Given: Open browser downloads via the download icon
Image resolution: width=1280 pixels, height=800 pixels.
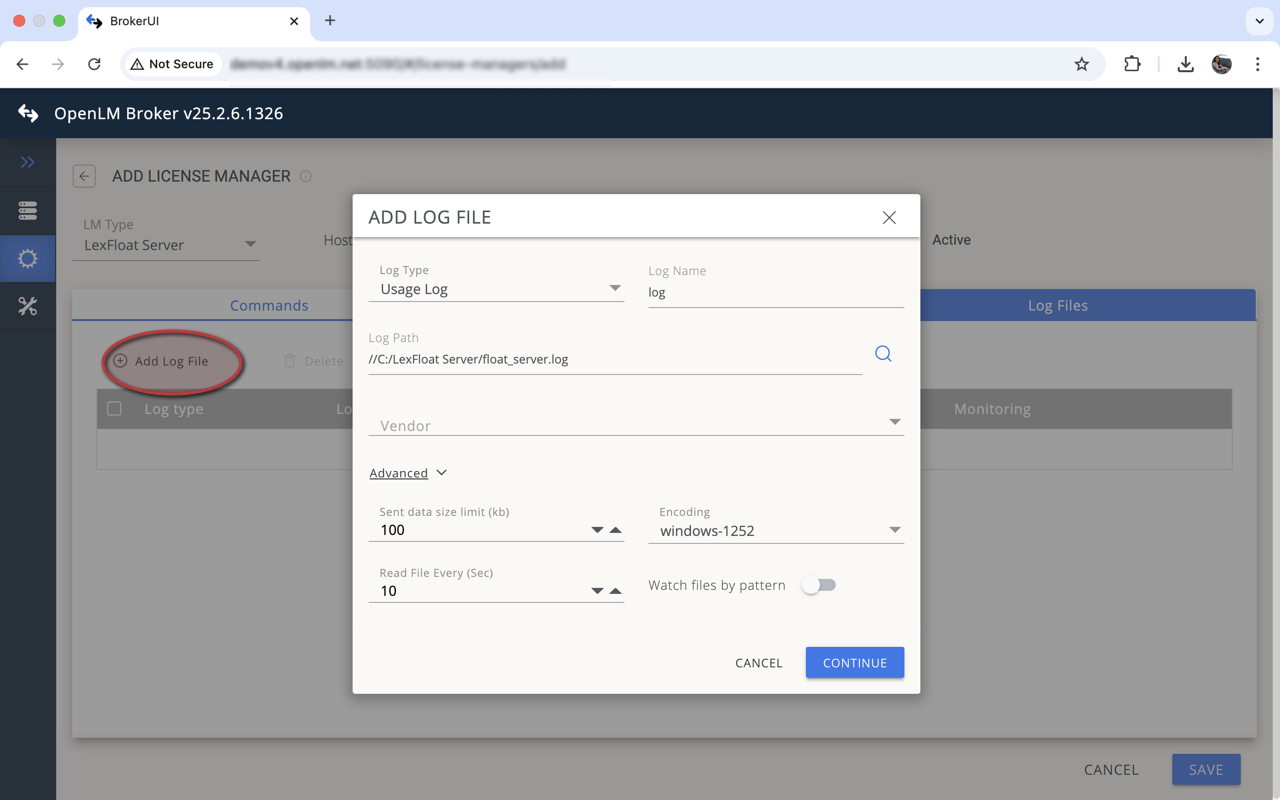Looking at the screenshot, I should 1185,63.
